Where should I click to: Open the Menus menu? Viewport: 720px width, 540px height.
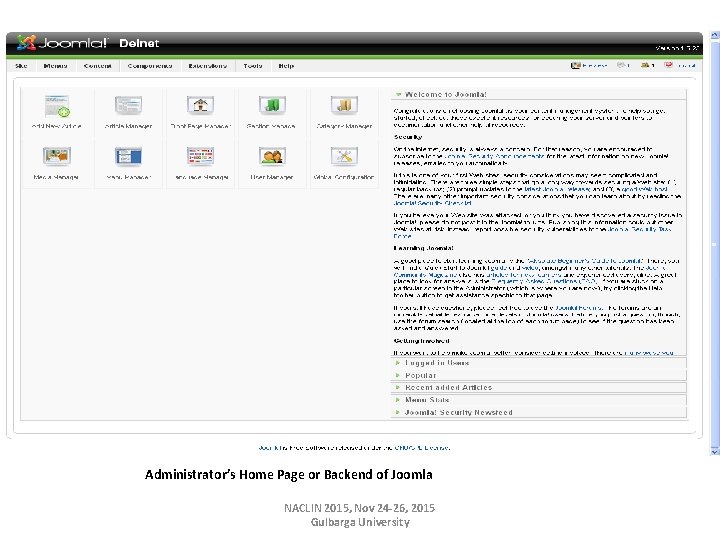click(56, 66)
